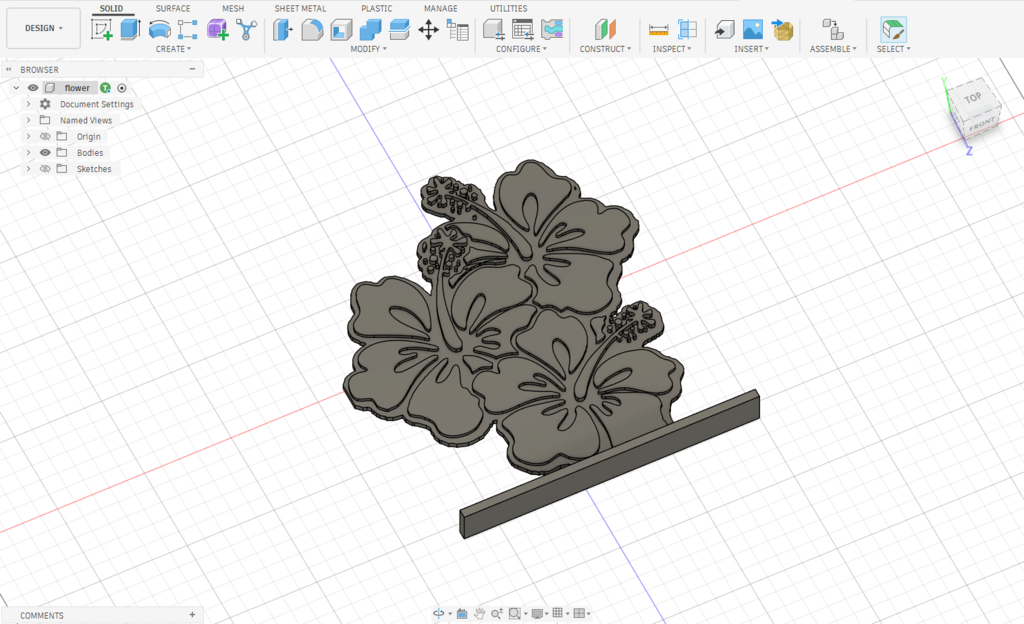Expand the Comments panel with plus button
Image resolution: width=1024 pixels, height=624 pixels.
click(x=192, y=614)
